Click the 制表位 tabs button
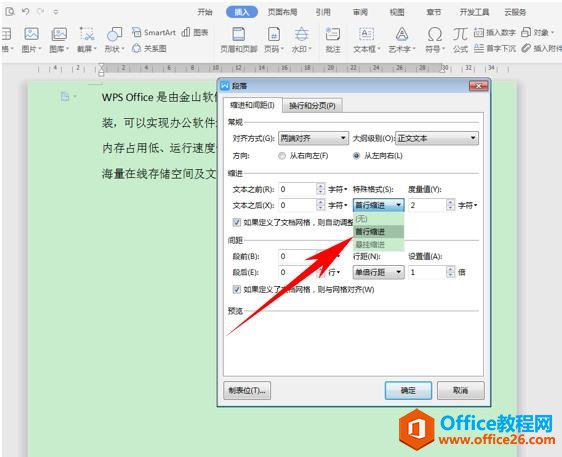The height and width of the screenshot is (457, 562). pyautogui.click(x=247, y=390)
